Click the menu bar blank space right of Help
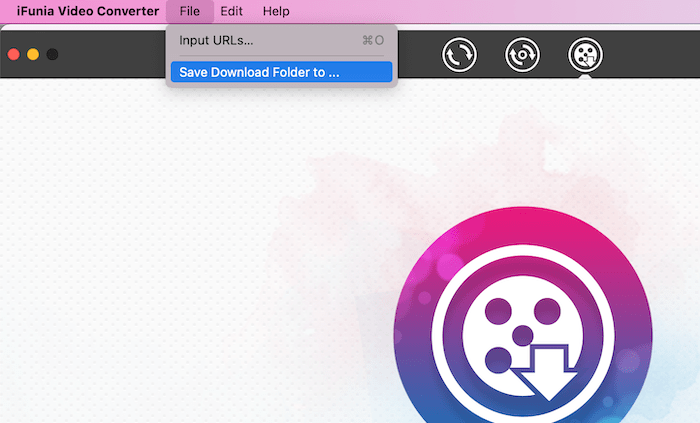The width and height of the screenshot is (700, 423). click(500, 11)
